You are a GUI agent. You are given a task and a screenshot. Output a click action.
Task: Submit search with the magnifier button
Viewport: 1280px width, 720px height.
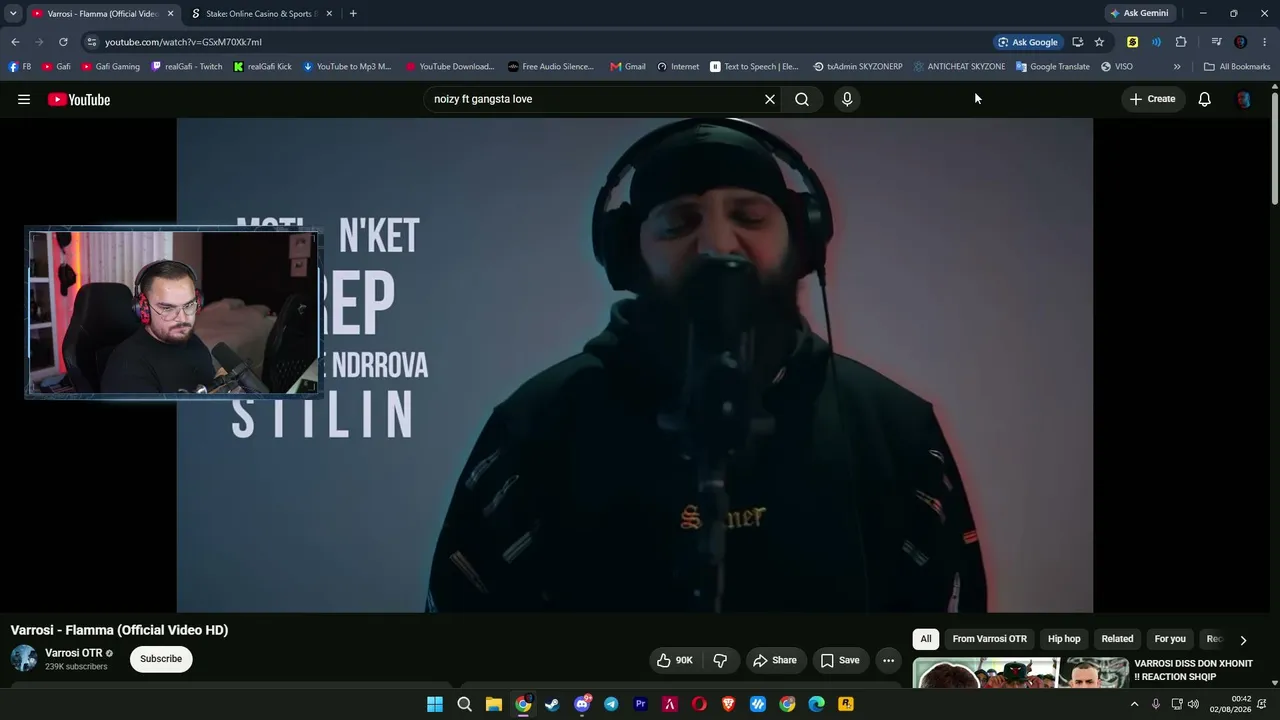(802, 99)
